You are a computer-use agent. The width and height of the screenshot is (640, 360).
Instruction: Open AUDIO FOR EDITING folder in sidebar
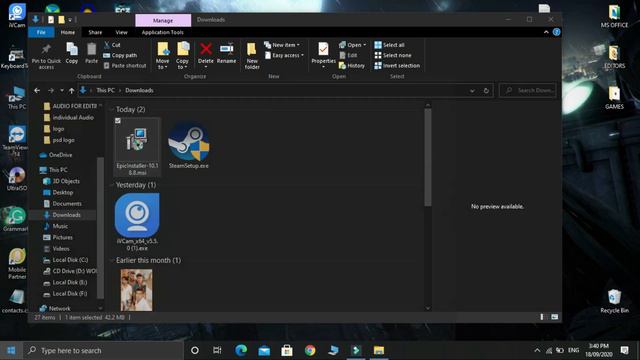[70, 106]
